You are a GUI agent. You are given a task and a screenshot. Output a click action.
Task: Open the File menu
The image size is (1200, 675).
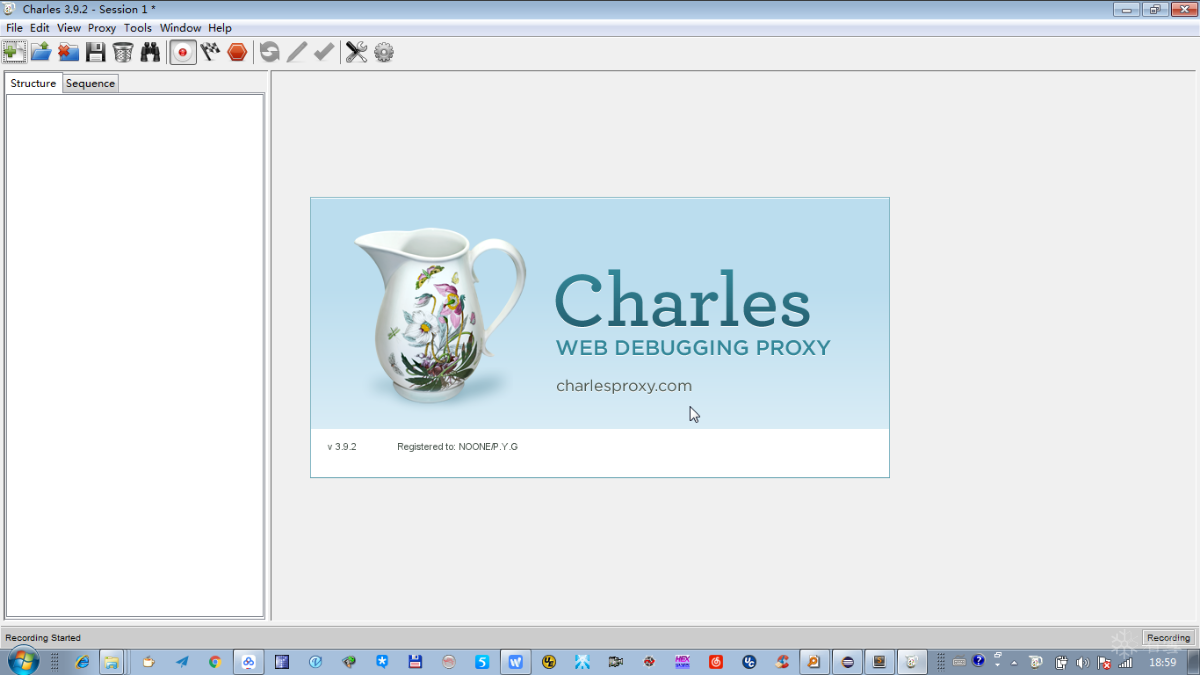(x=14, y=28)
